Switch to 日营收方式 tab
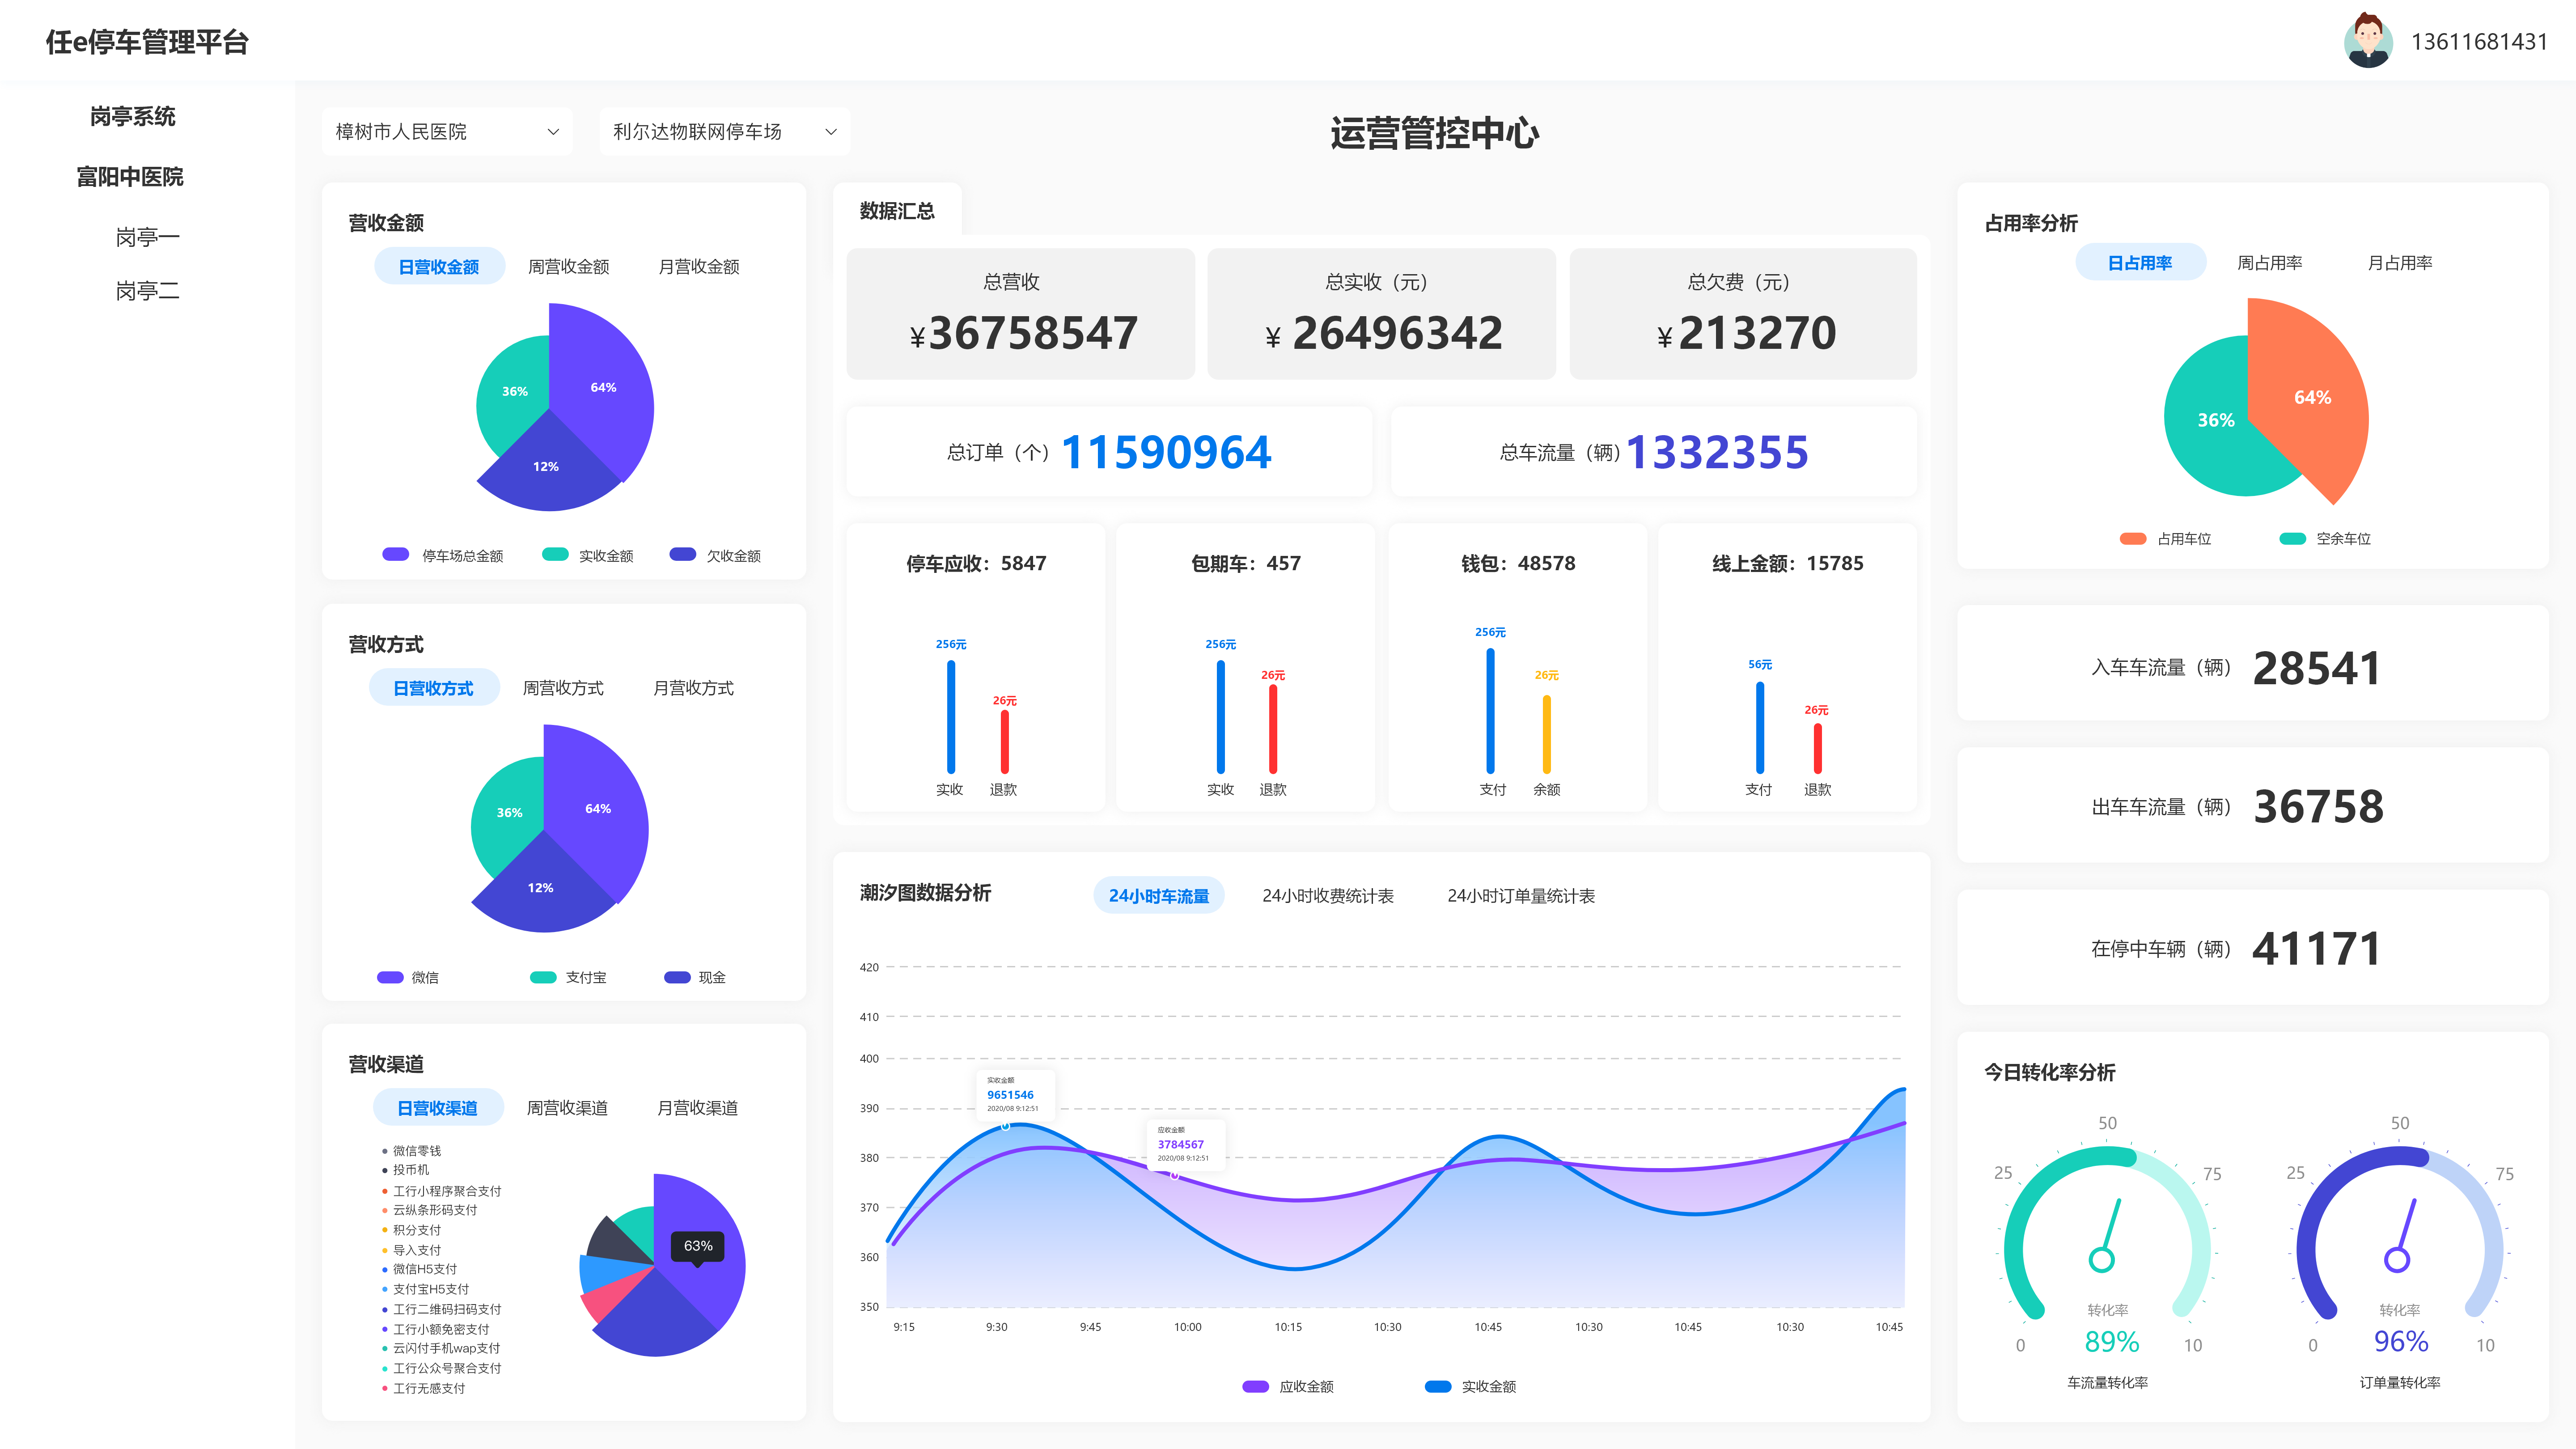 coord(433,688)
